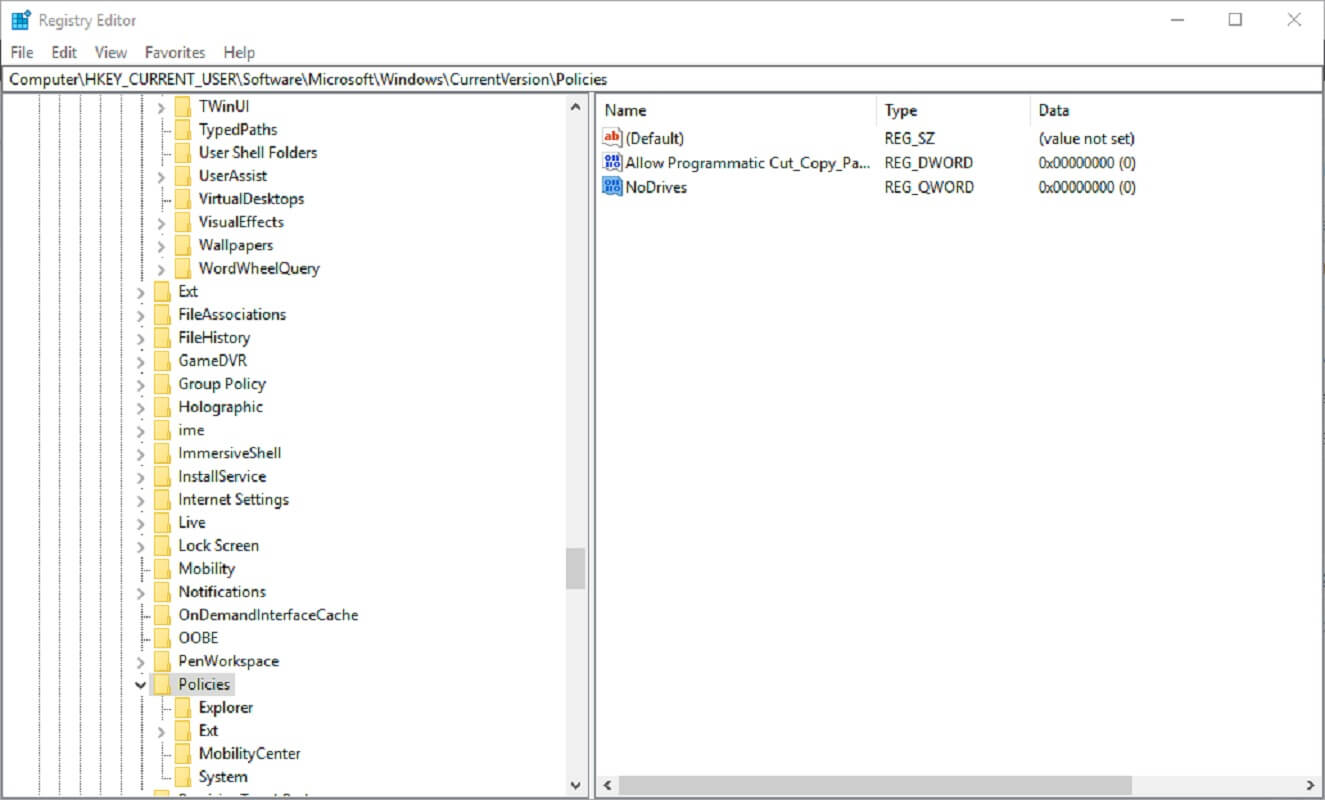The width and height of the screenshot is (1325, 800).
Task: Sort values by Type column header
Action: click(953, 110)
